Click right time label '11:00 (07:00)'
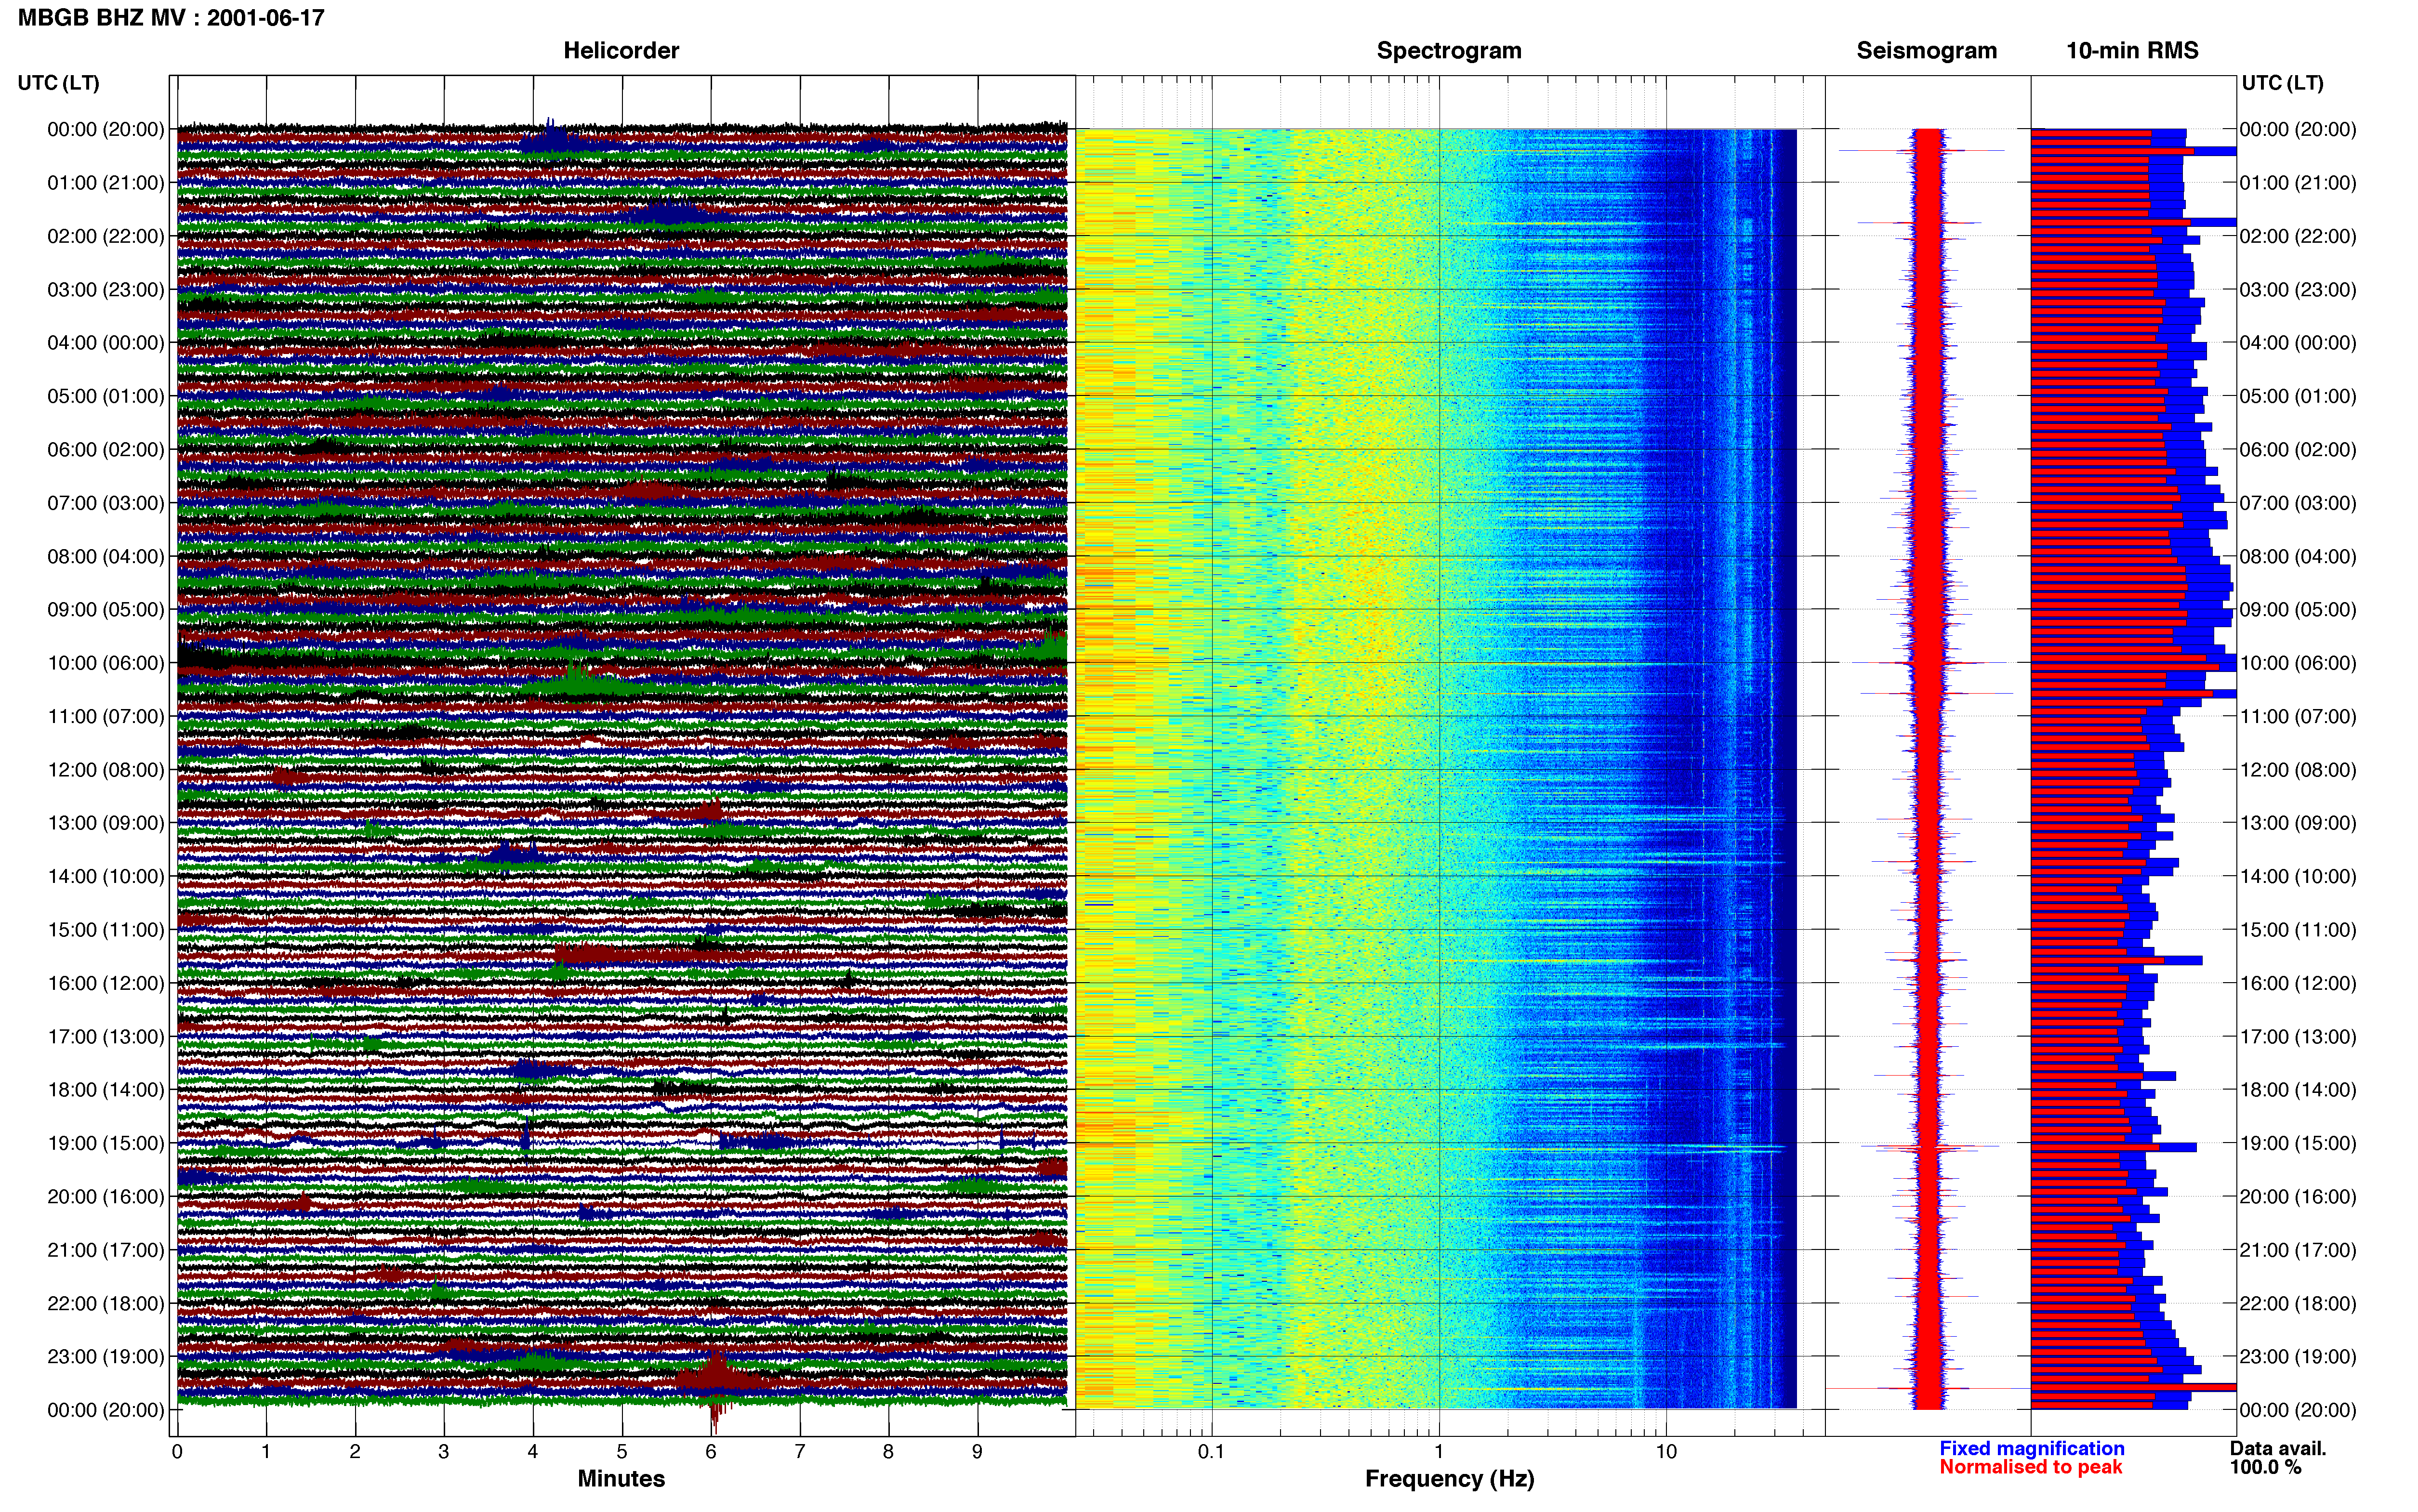This screenshot has height=1512, width=2418. (x=2298, y=717)
